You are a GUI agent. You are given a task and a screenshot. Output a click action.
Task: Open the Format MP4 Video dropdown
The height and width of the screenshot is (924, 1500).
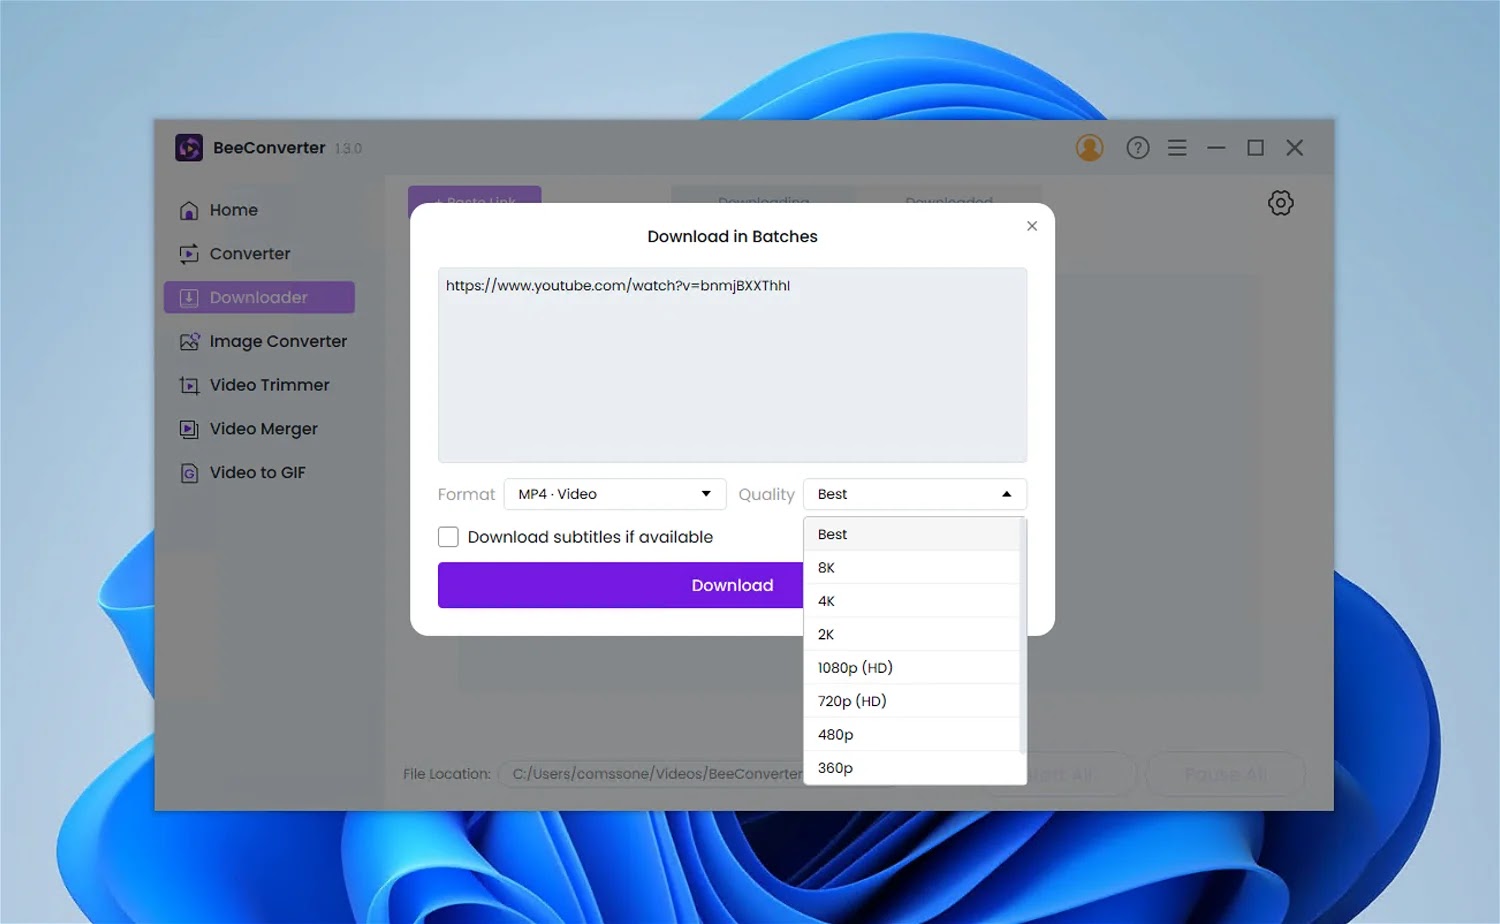tap(614, 494)
